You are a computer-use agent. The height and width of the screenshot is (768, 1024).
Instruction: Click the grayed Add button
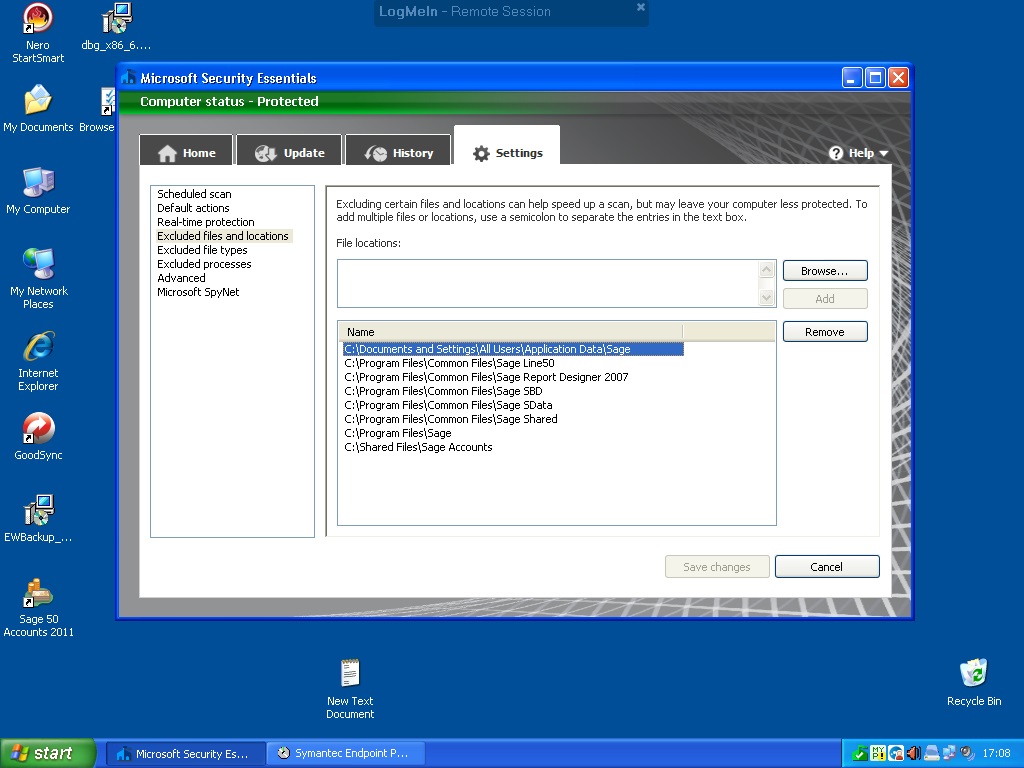coord(825,298)
